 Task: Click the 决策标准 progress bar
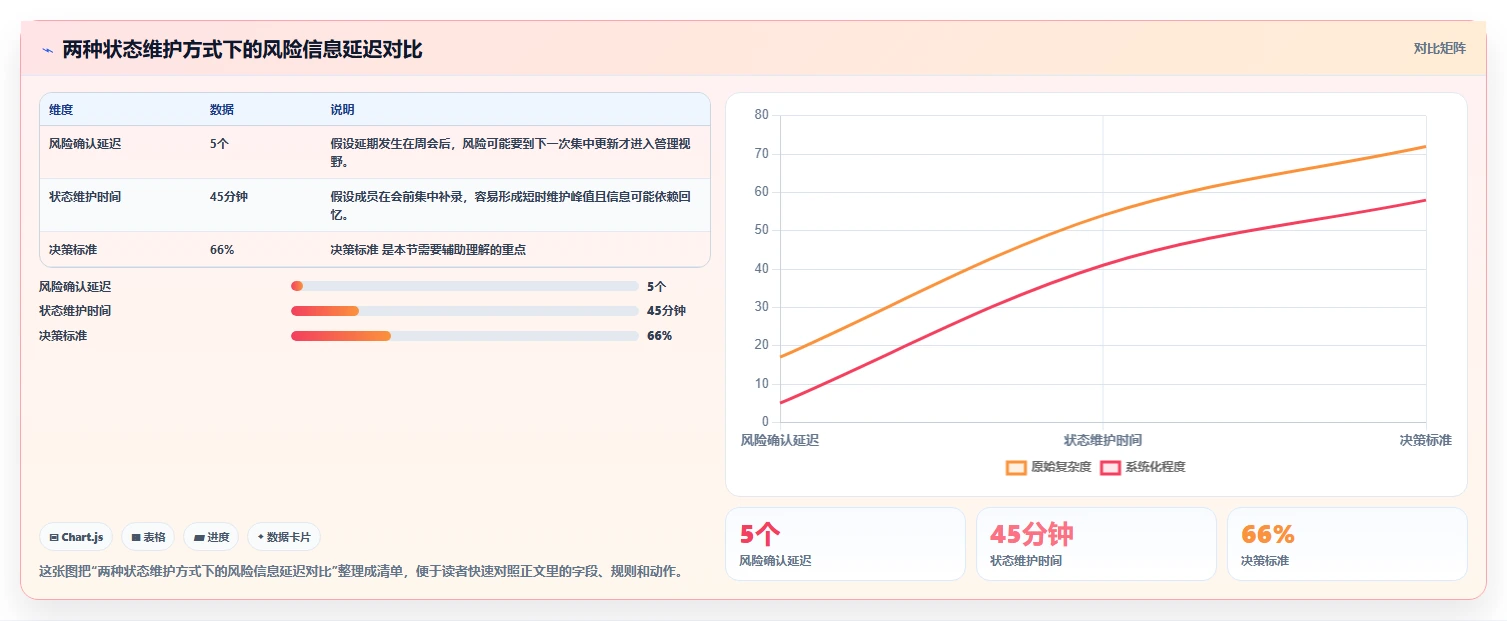tap(464, 335)
